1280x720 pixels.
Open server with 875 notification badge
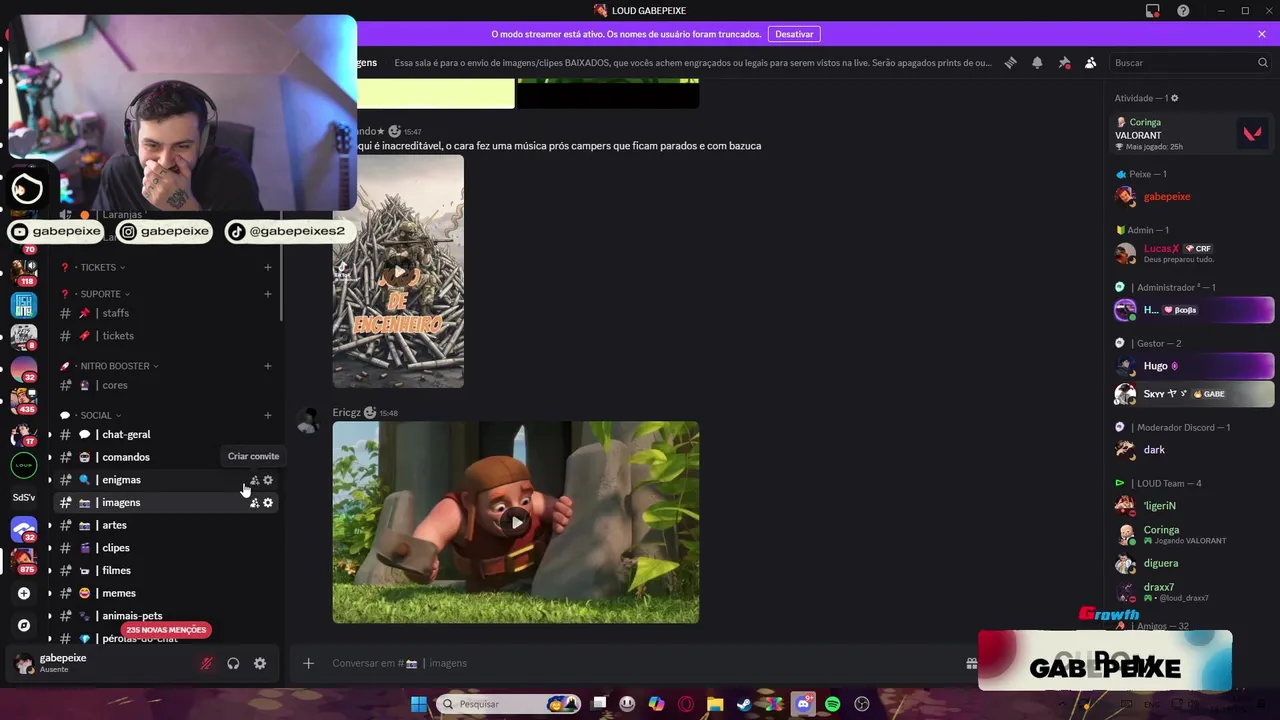[24, 560]
